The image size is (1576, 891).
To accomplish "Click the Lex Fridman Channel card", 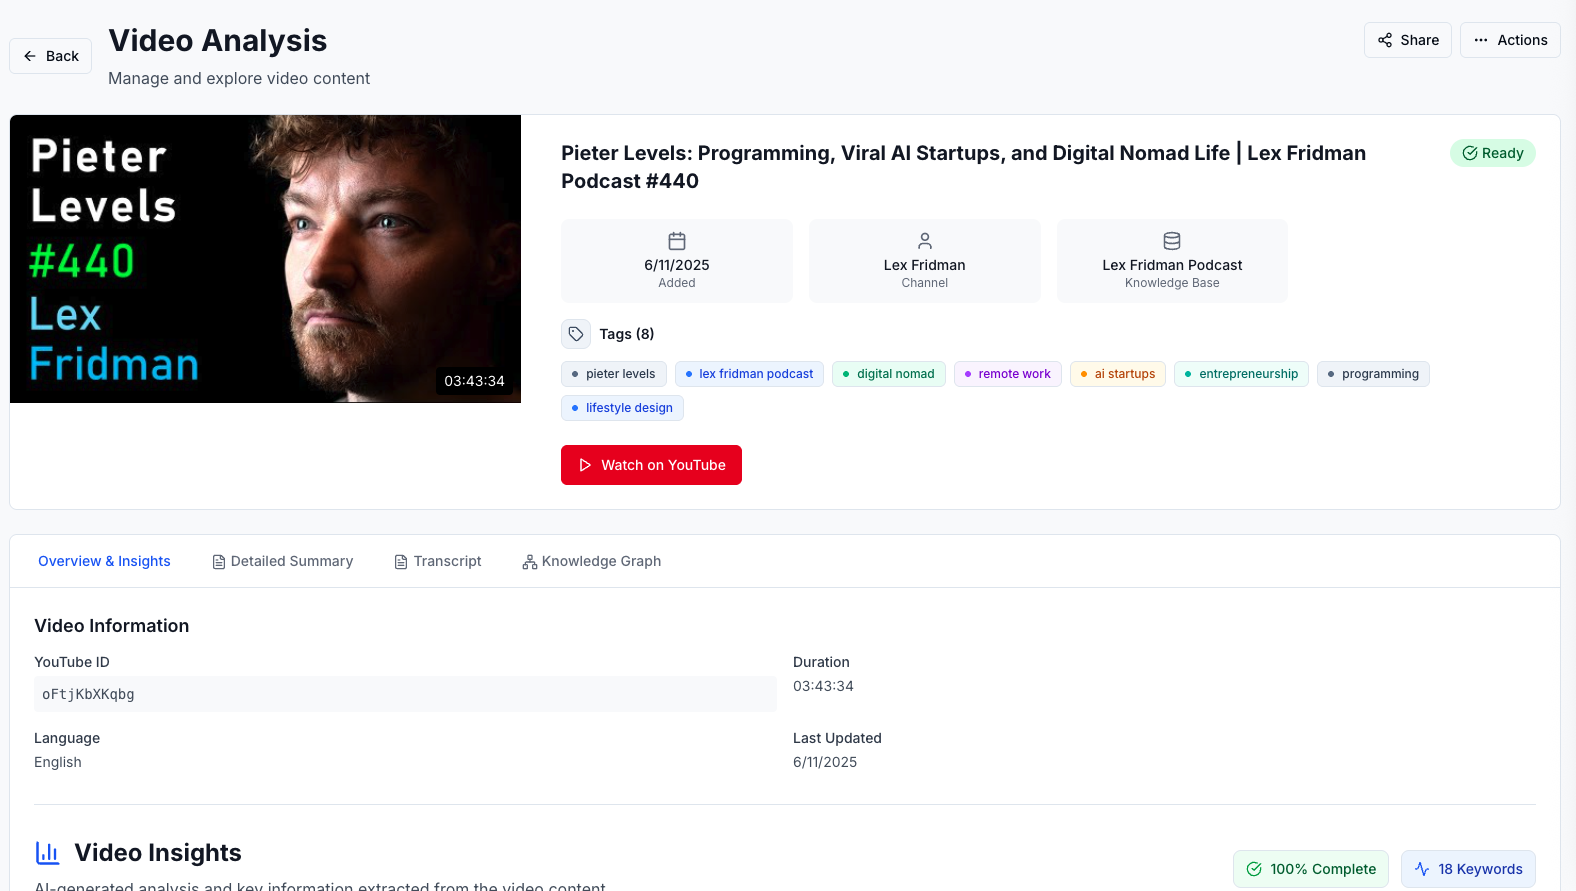I will pos(925,261).
